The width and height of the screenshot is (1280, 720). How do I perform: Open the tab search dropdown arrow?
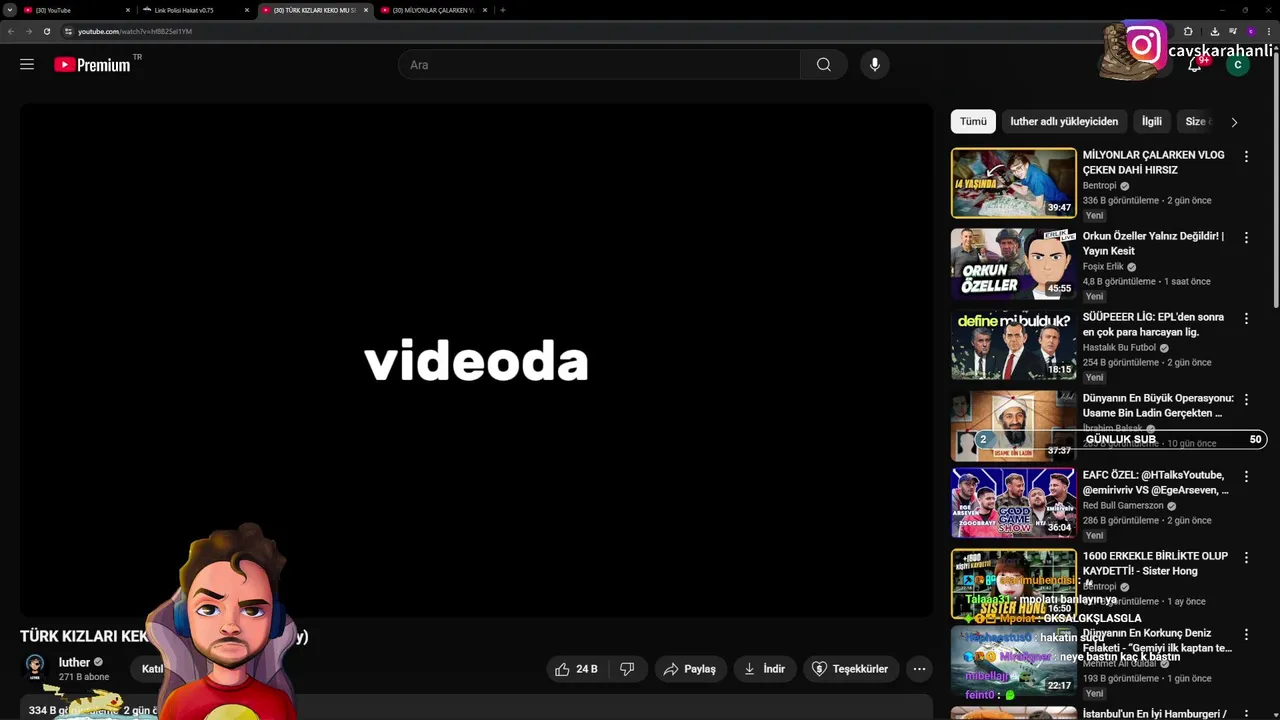(9, 10)
